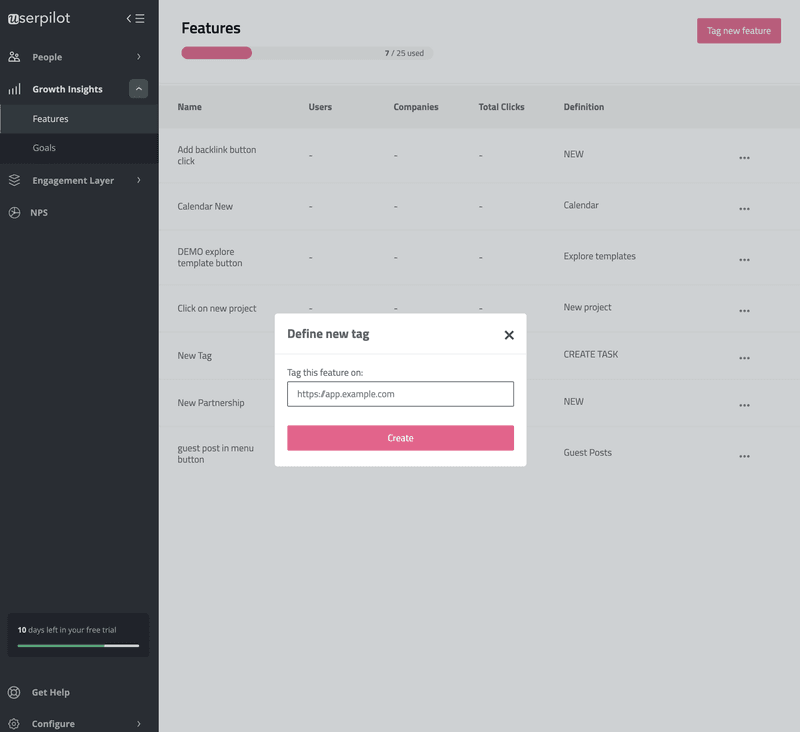
Task: Open the actions menu for Calendar New
Action: tap(744, 208)
